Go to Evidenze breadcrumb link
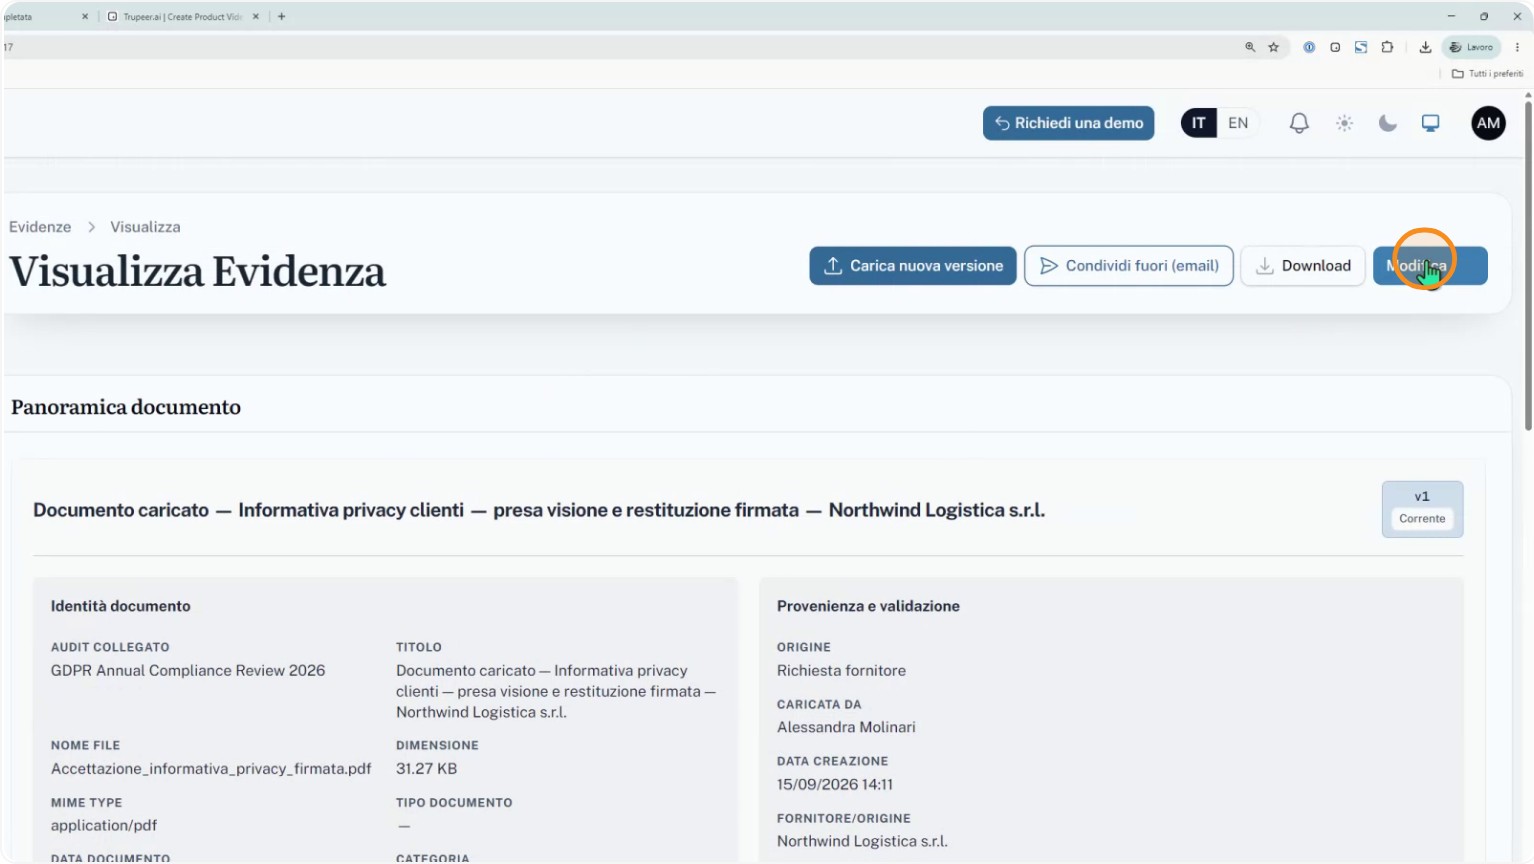 coord(40,227)
